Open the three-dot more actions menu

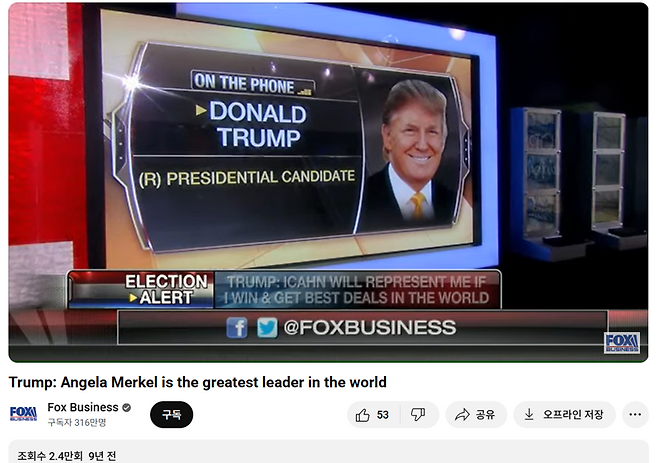tap(635, 415)
